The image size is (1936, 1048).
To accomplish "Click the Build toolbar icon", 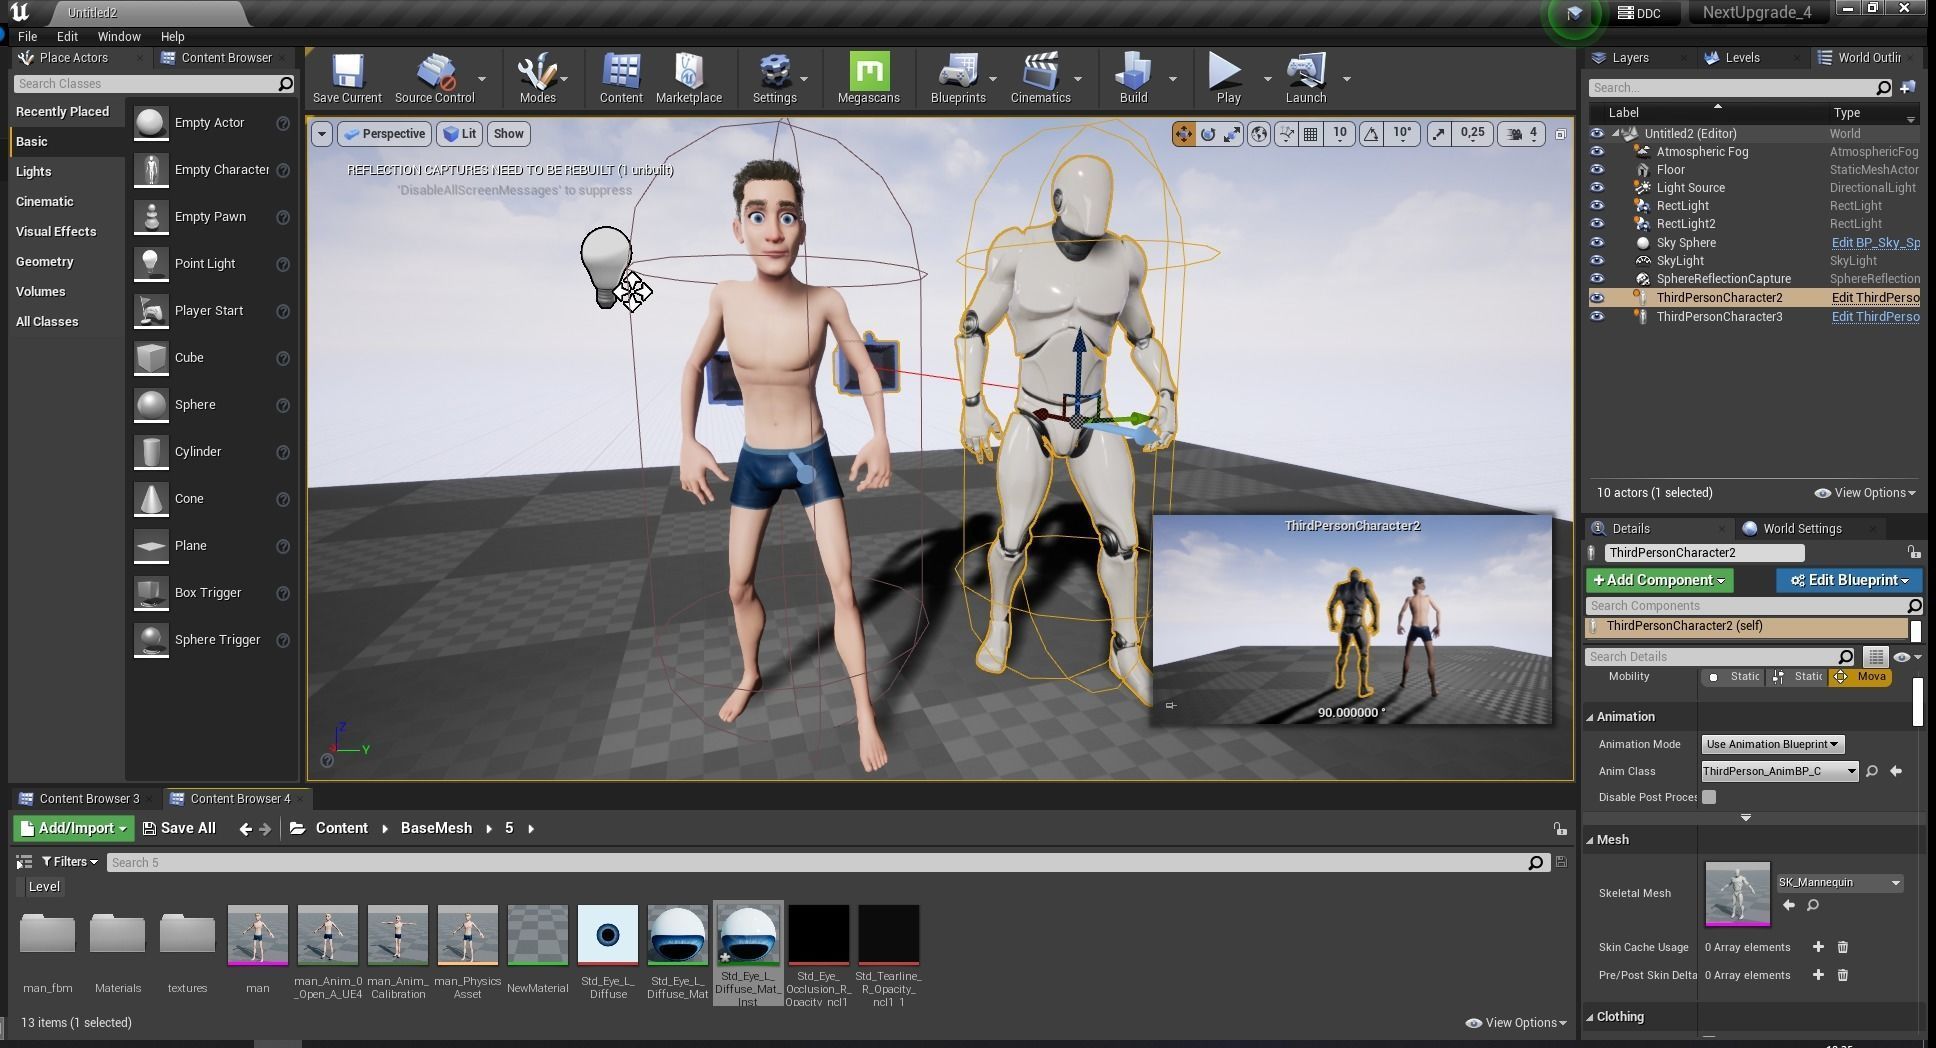I will click(1133, 78).
